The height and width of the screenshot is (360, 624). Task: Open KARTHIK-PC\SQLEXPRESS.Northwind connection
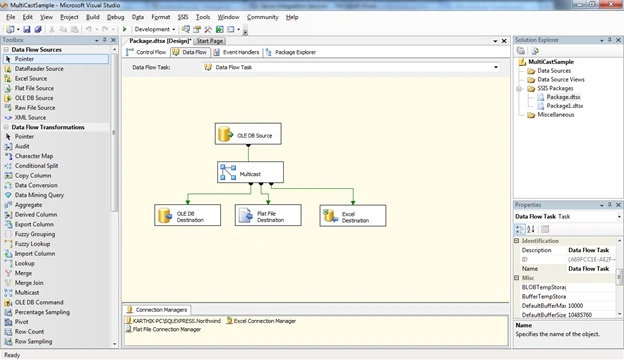tap(173, 321)
